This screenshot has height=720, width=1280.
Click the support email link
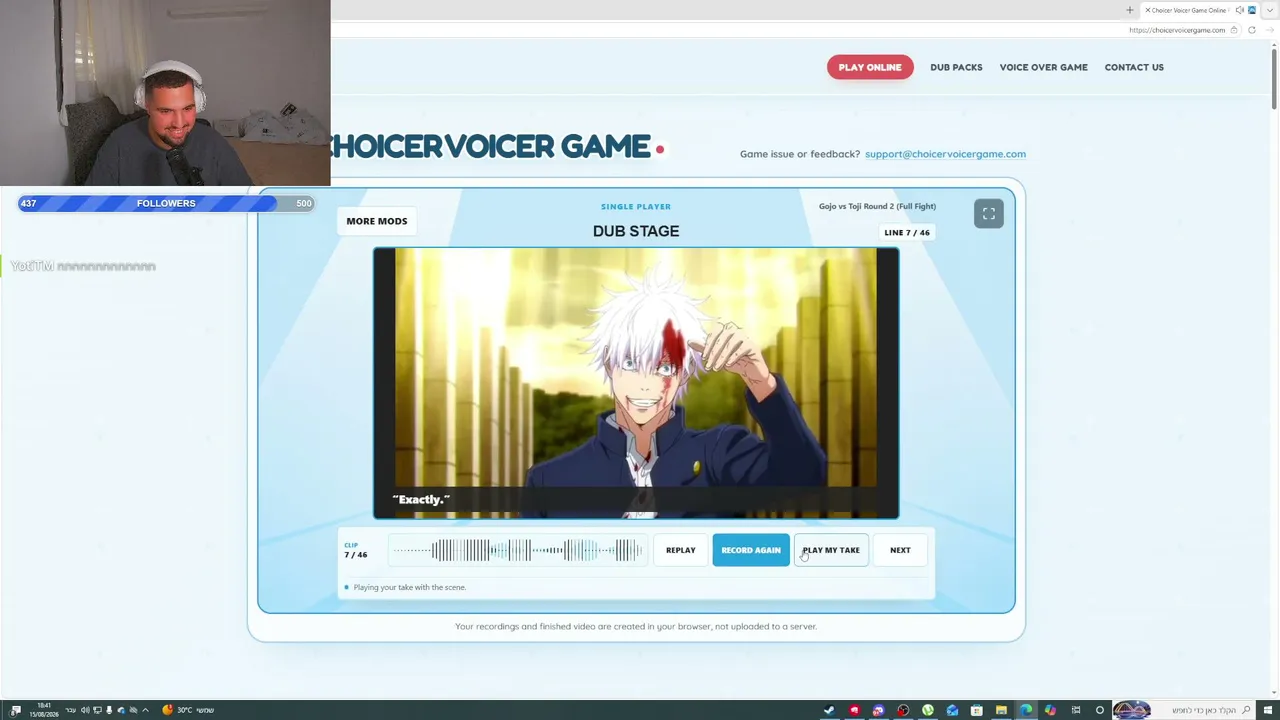(945, 154)
